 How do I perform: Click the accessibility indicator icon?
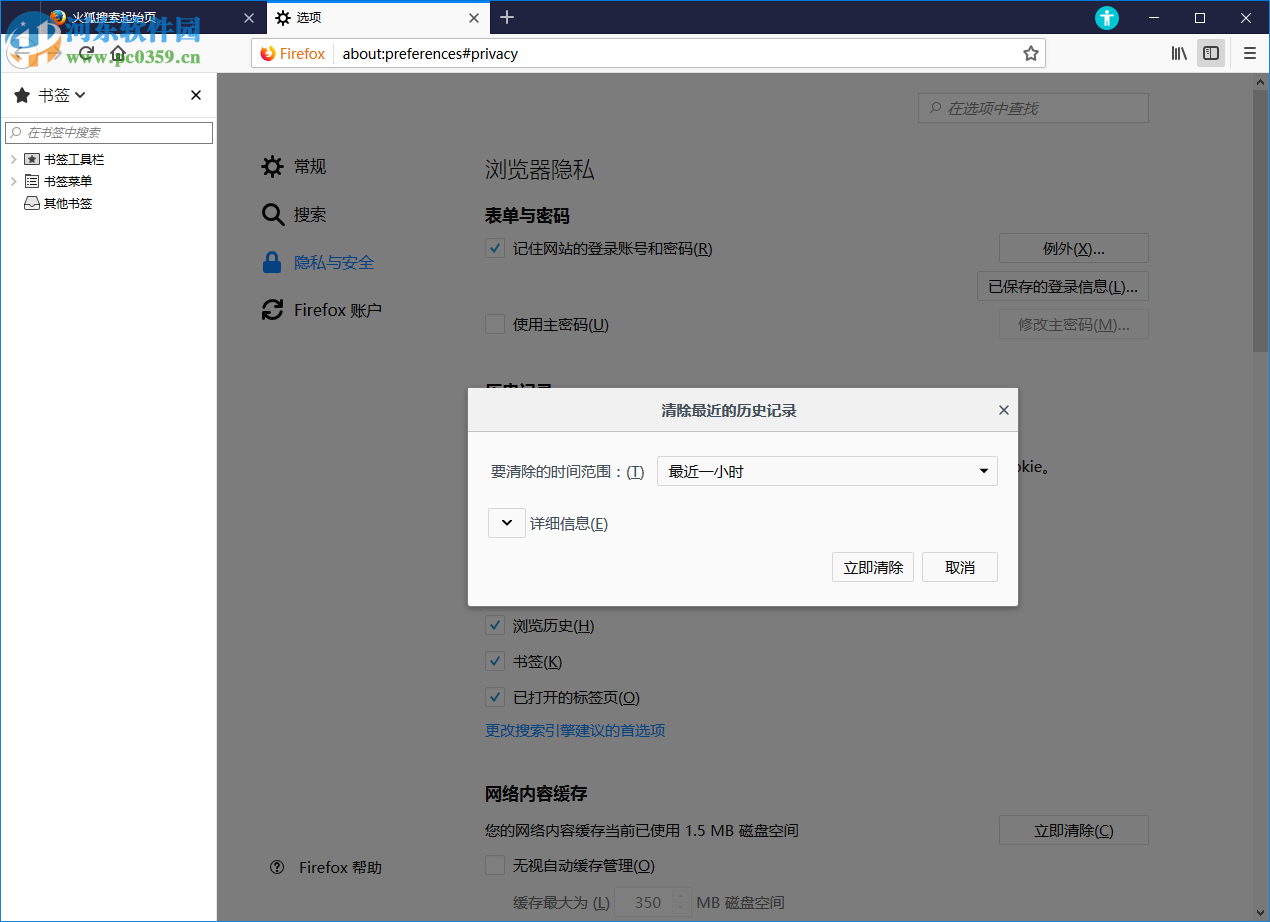point(1106,17)
